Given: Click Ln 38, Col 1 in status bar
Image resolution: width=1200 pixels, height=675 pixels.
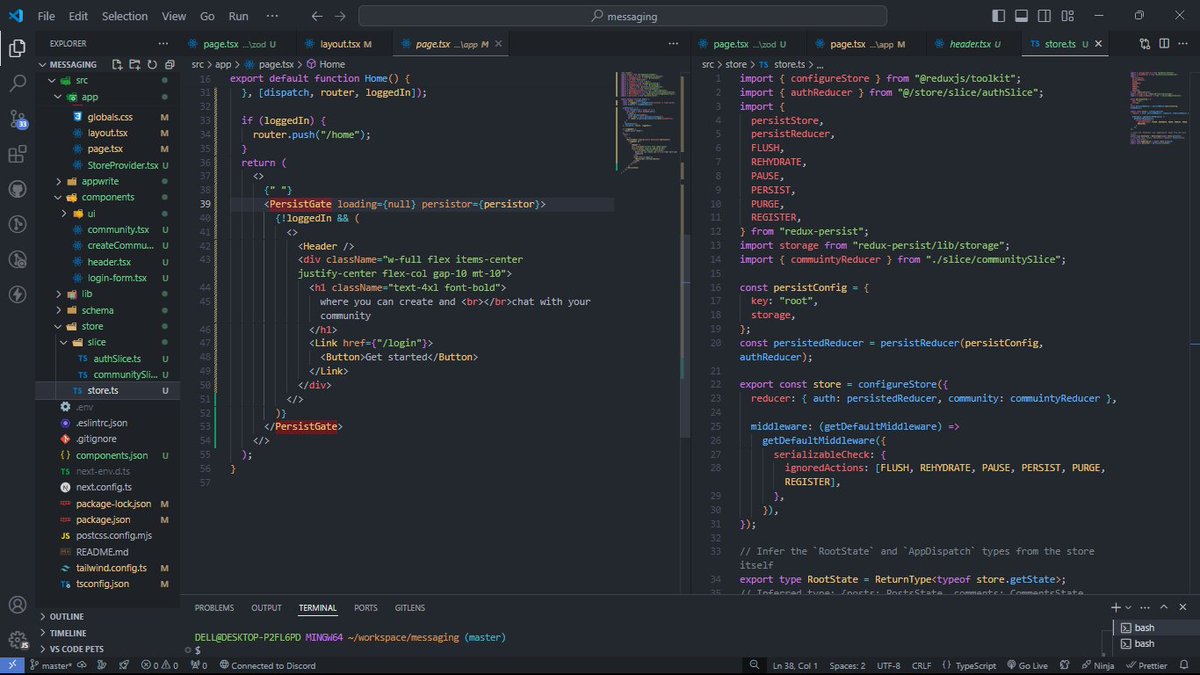Looking at the screenshot, I should coord(795,665).
